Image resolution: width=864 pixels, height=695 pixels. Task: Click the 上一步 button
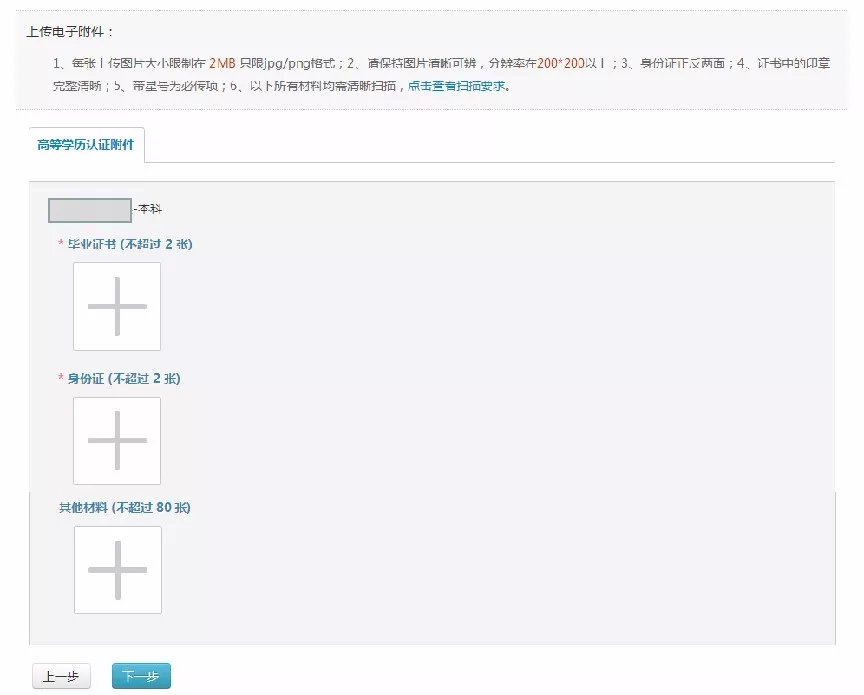[x=60, y=675]
